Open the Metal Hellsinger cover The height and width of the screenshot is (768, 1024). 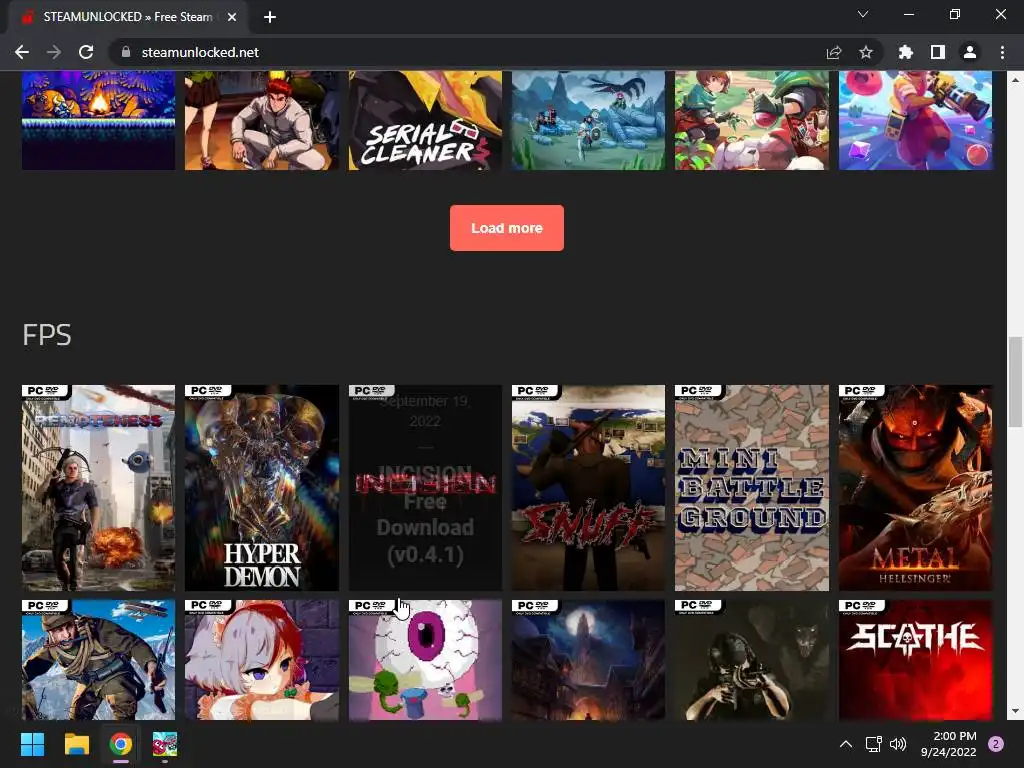916,488
